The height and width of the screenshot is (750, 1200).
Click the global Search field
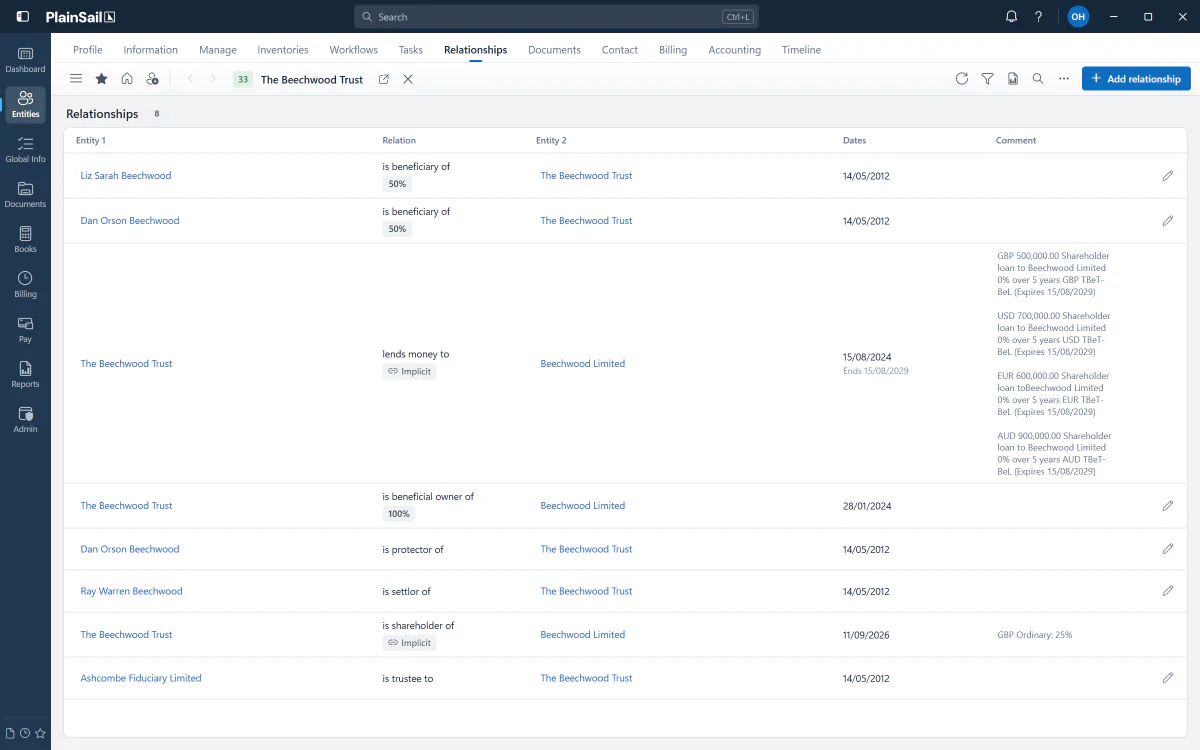556,17
